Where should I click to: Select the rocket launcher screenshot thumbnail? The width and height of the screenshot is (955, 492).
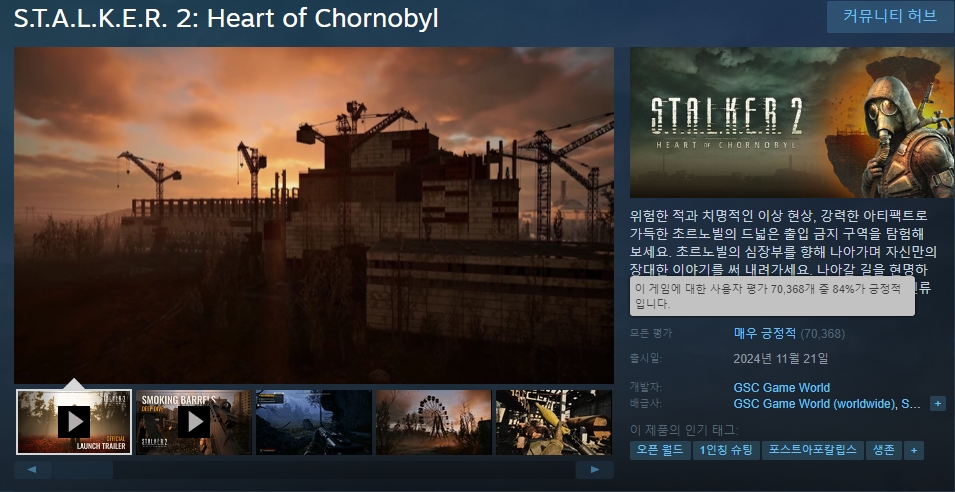[x=554, y=422]
